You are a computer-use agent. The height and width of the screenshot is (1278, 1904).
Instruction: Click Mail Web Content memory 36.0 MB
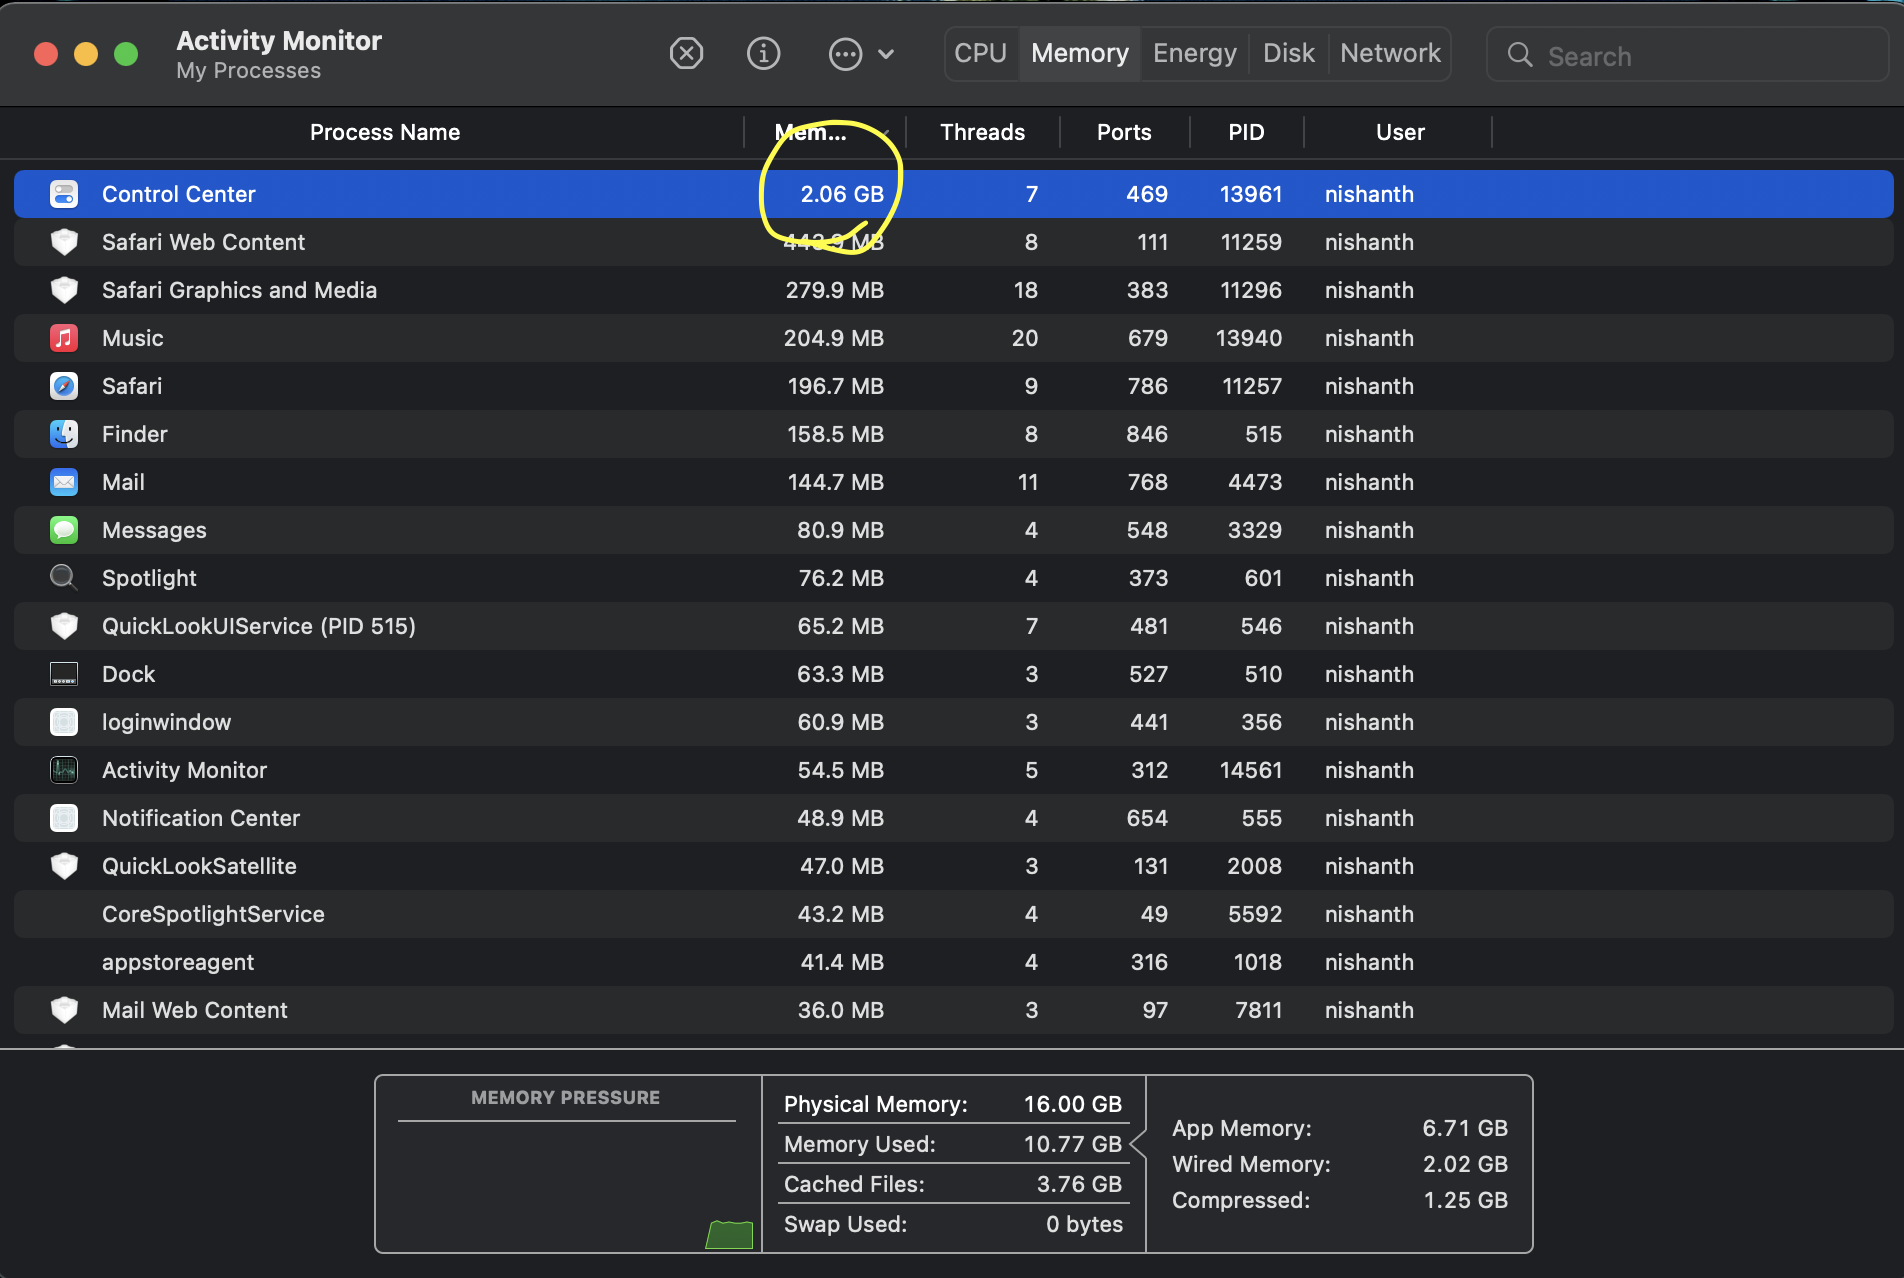click(841, 1010)
